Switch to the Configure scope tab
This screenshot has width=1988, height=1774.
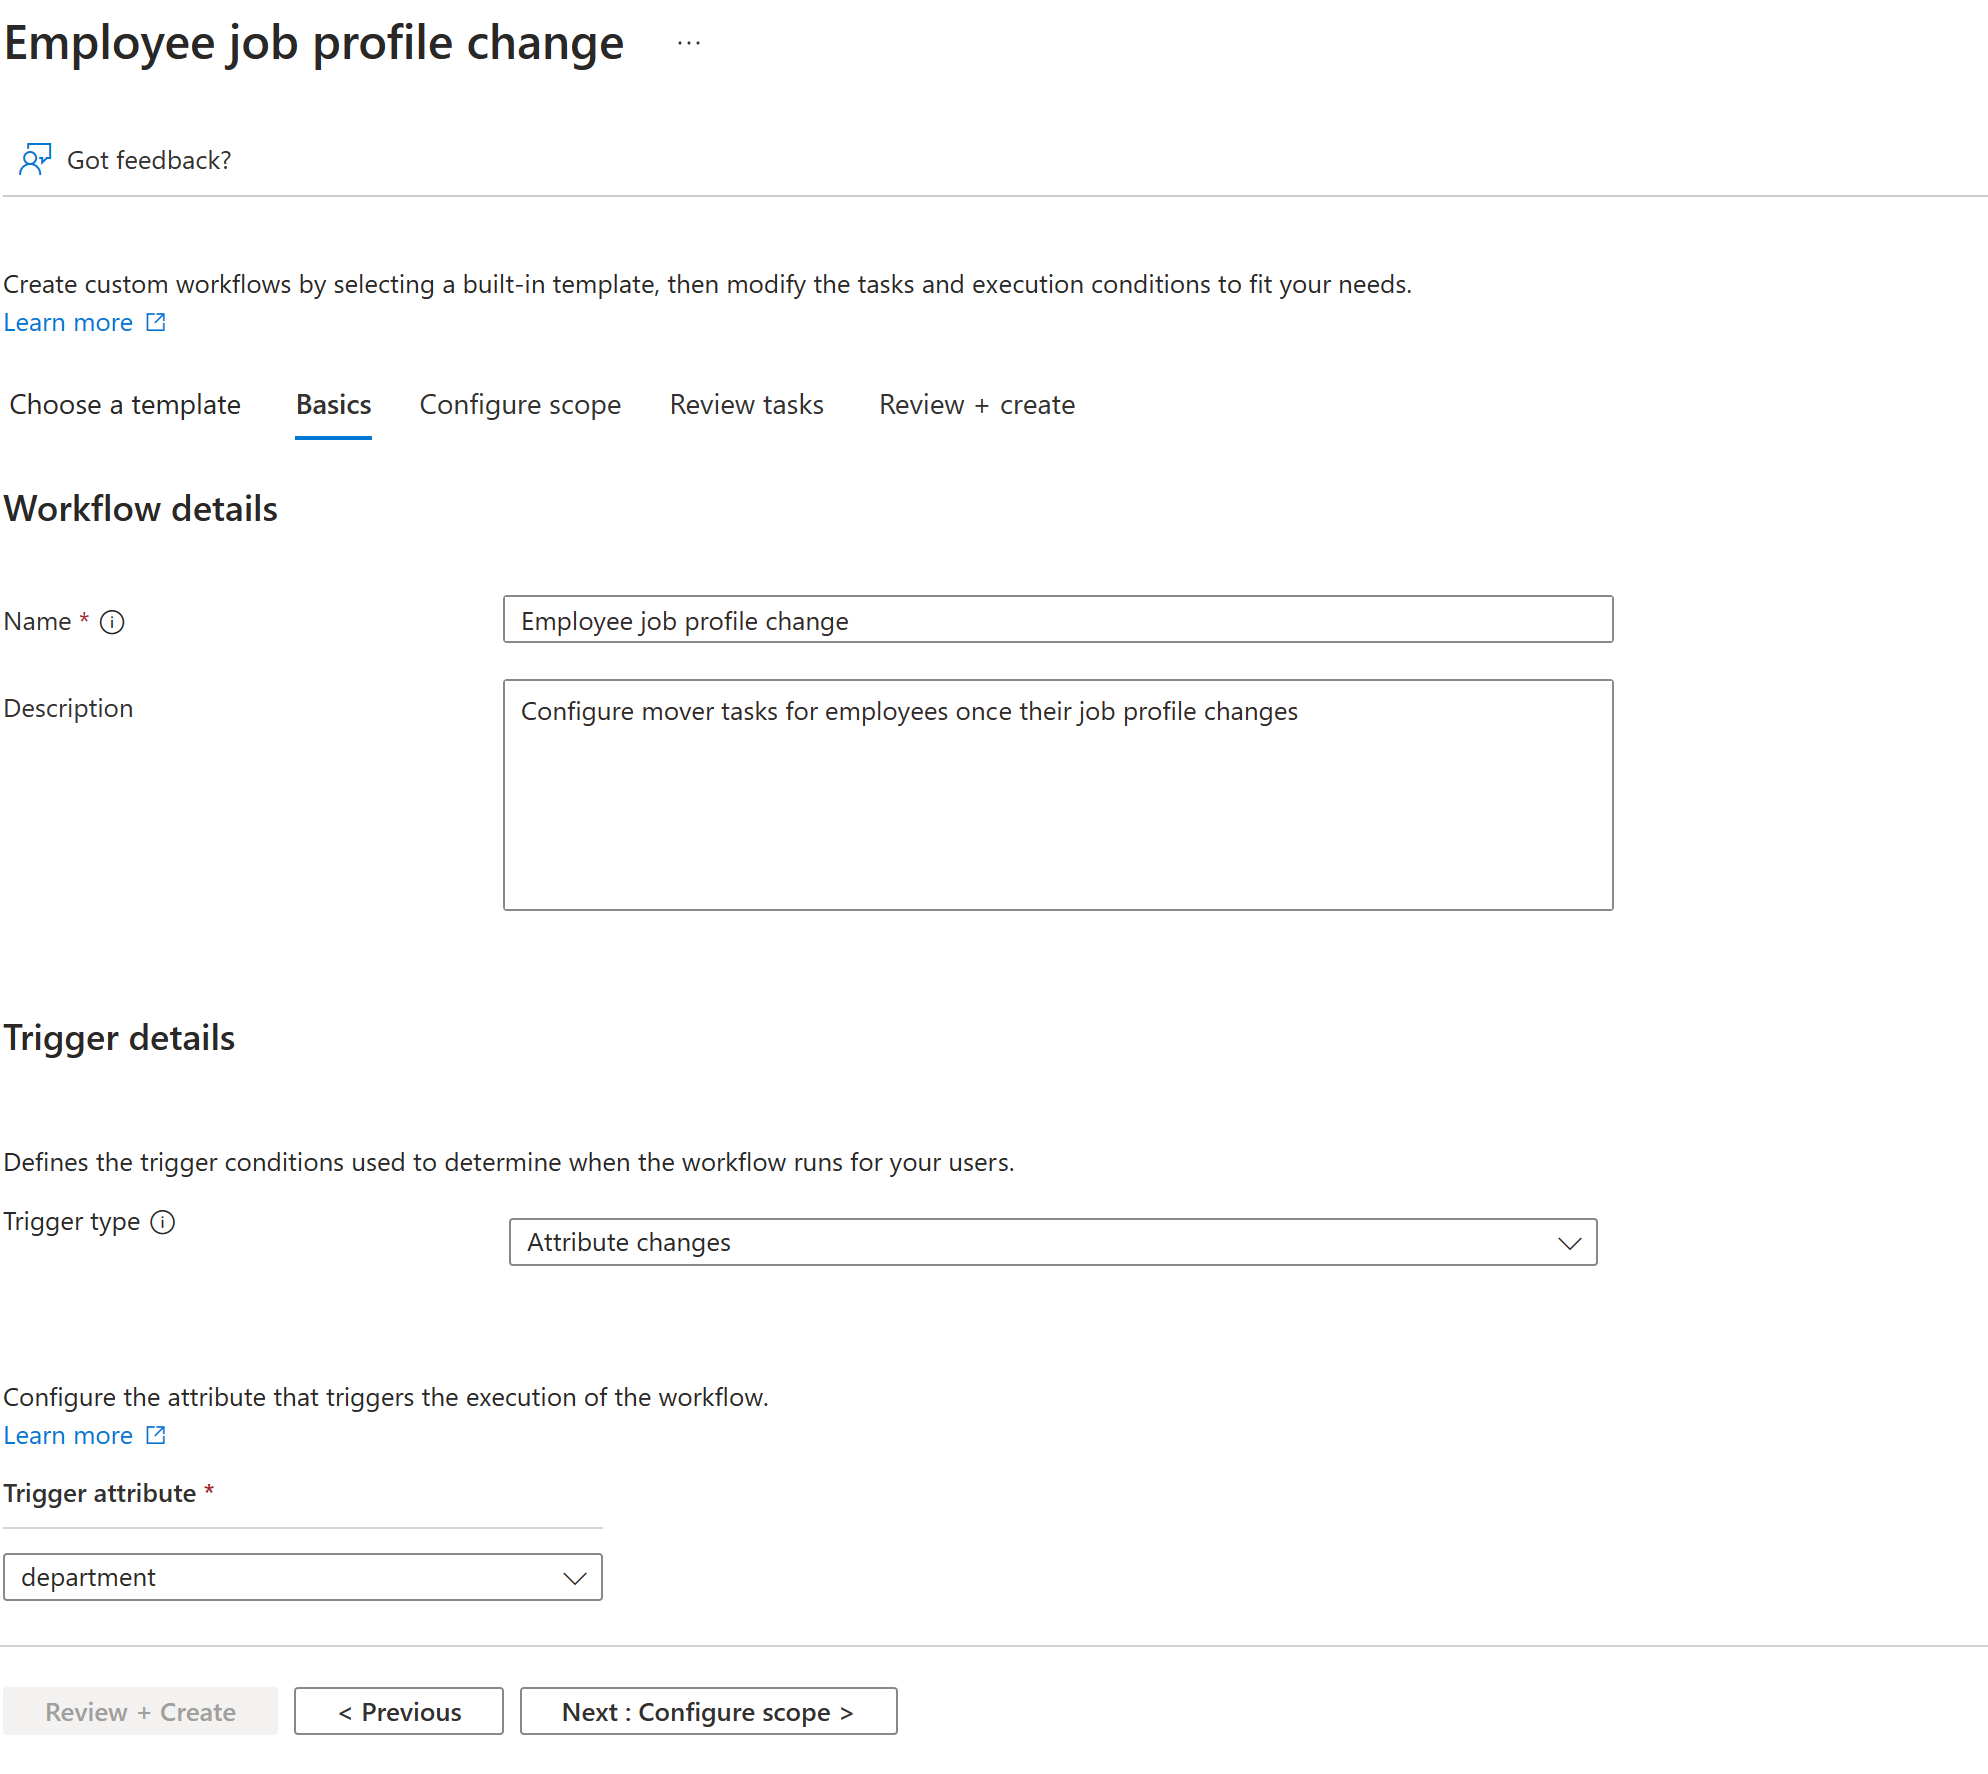coord(517,406)
